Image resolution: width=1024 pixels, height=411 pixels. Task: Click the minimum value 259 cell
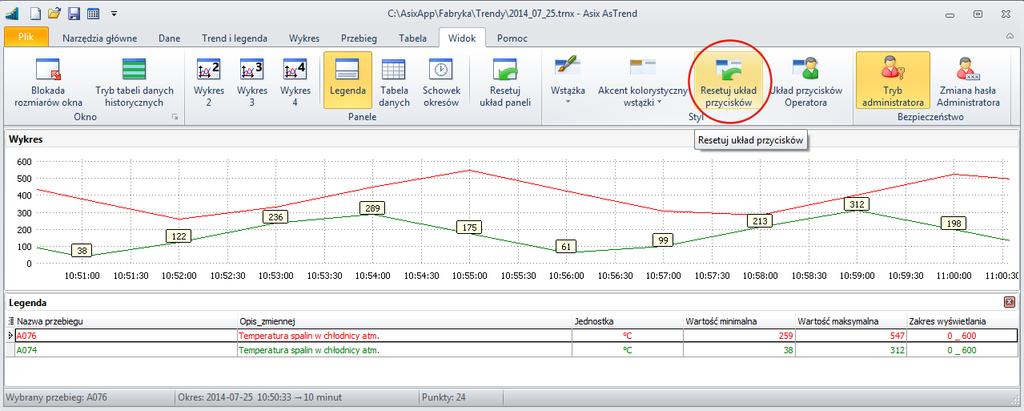pos(739,336)
